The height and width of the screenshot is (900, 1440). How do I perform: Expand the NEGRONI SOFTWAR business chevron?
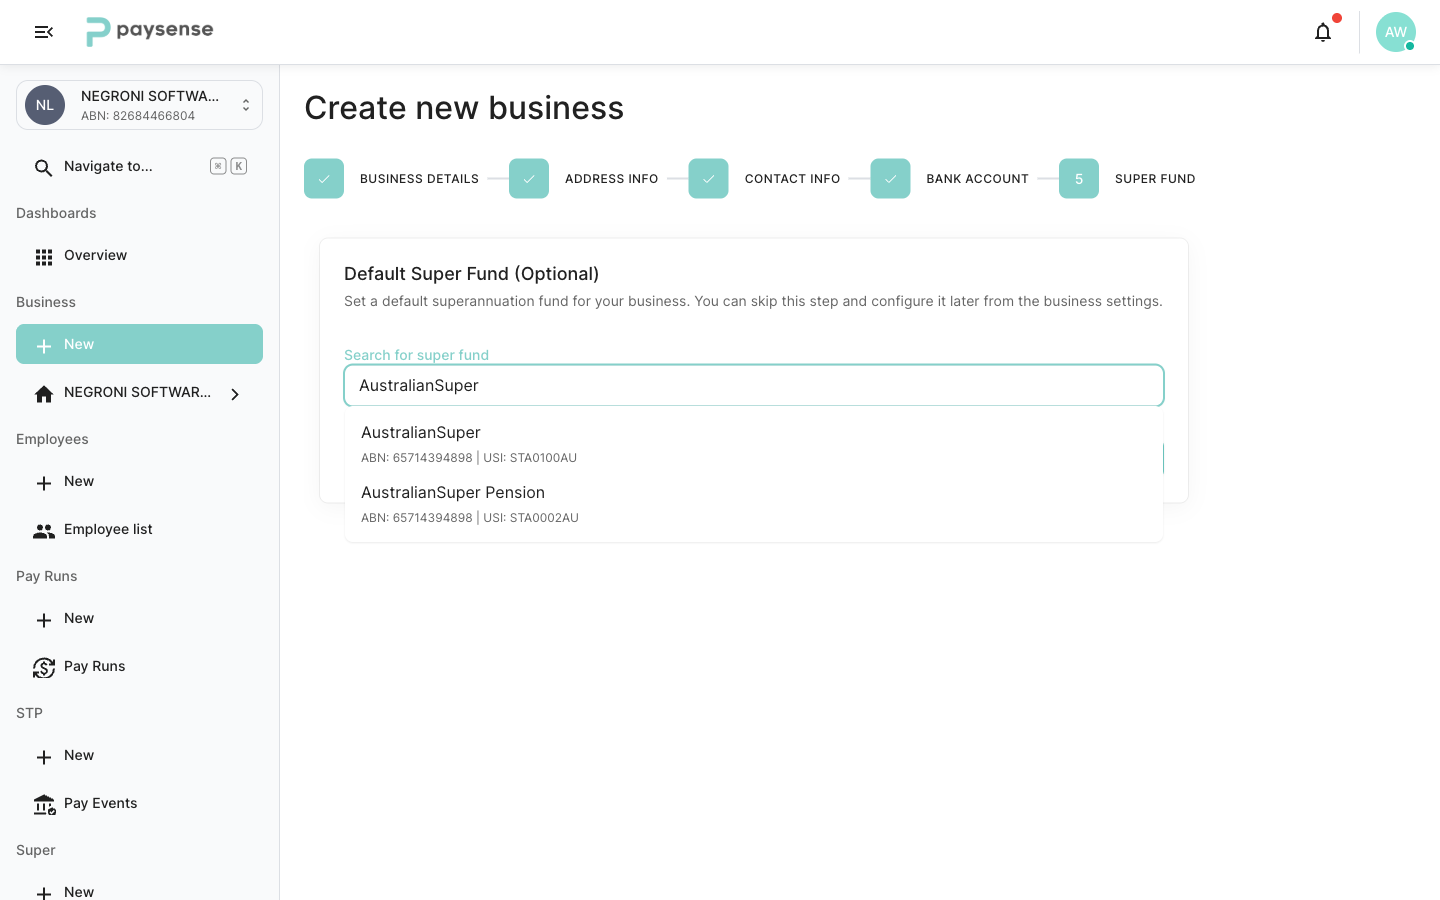[235, 394]
